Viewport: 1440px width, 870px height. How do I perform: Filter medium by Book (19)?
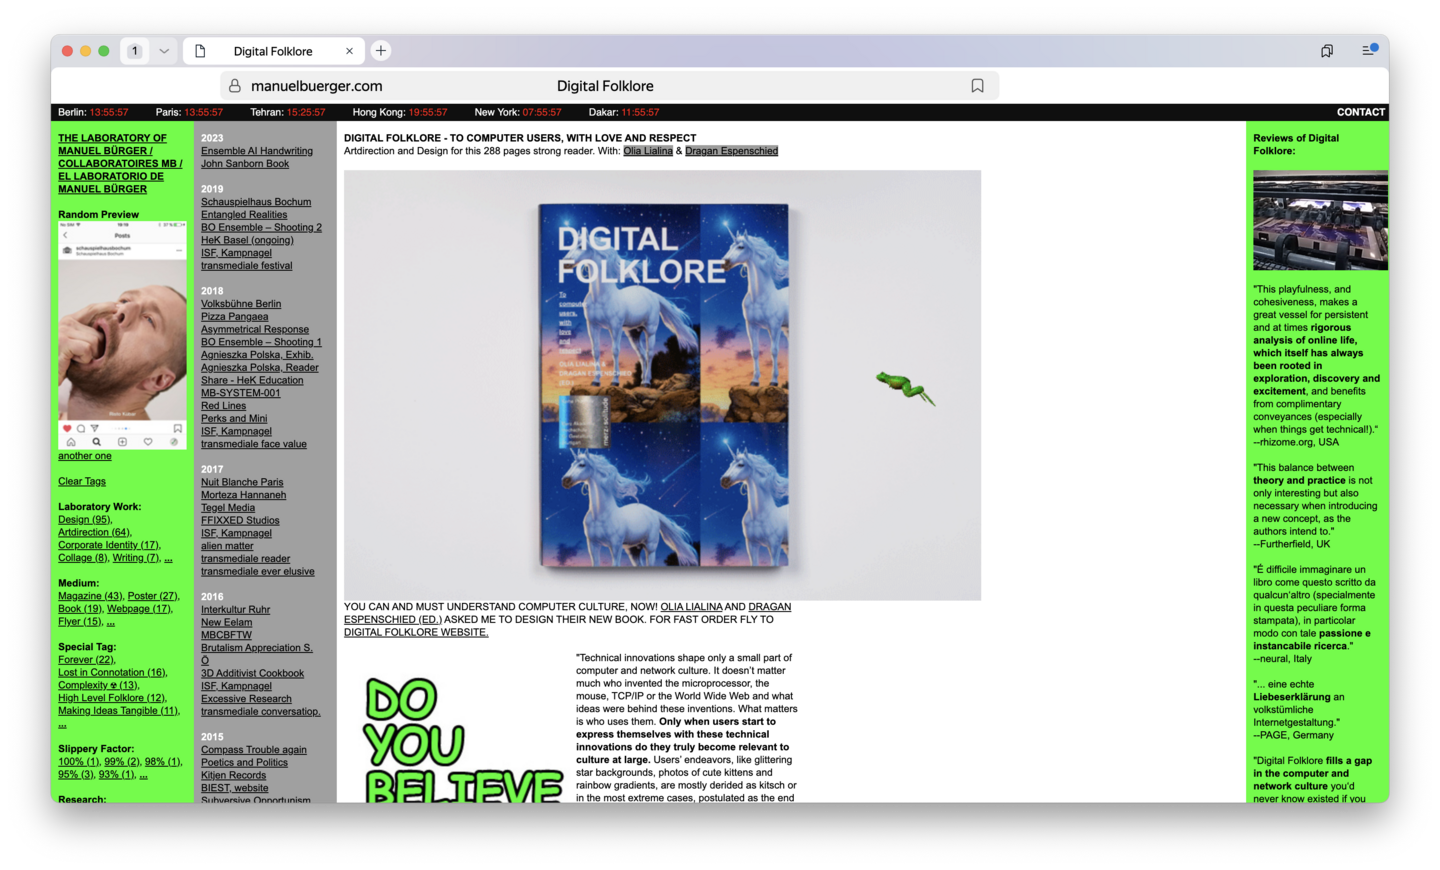(80, 609)
